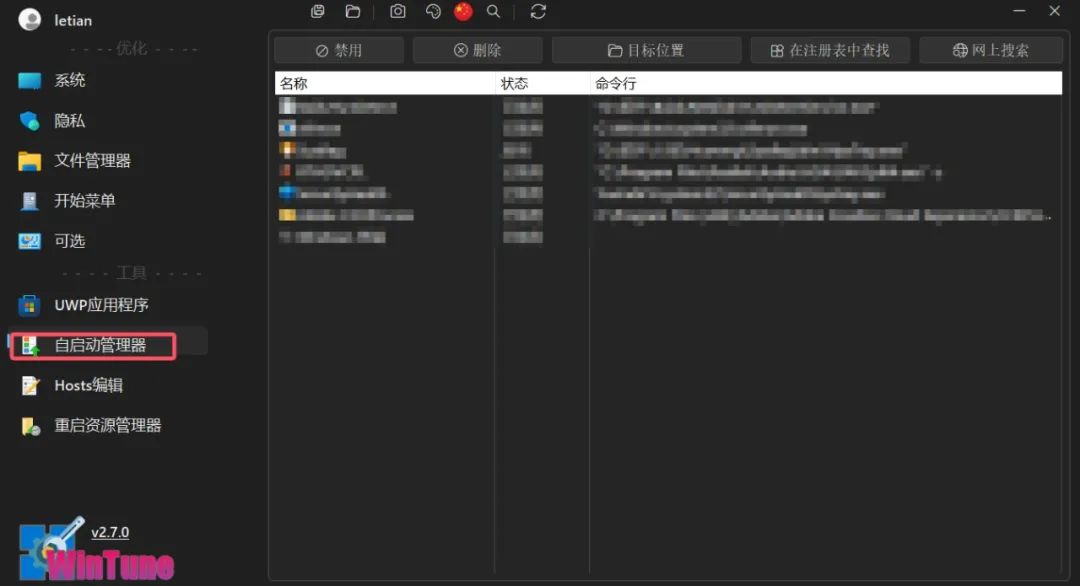Click the copy/clipboard icon in top toolbar
This screenshot has width=1080, height=586.
(x=318, y=12)
